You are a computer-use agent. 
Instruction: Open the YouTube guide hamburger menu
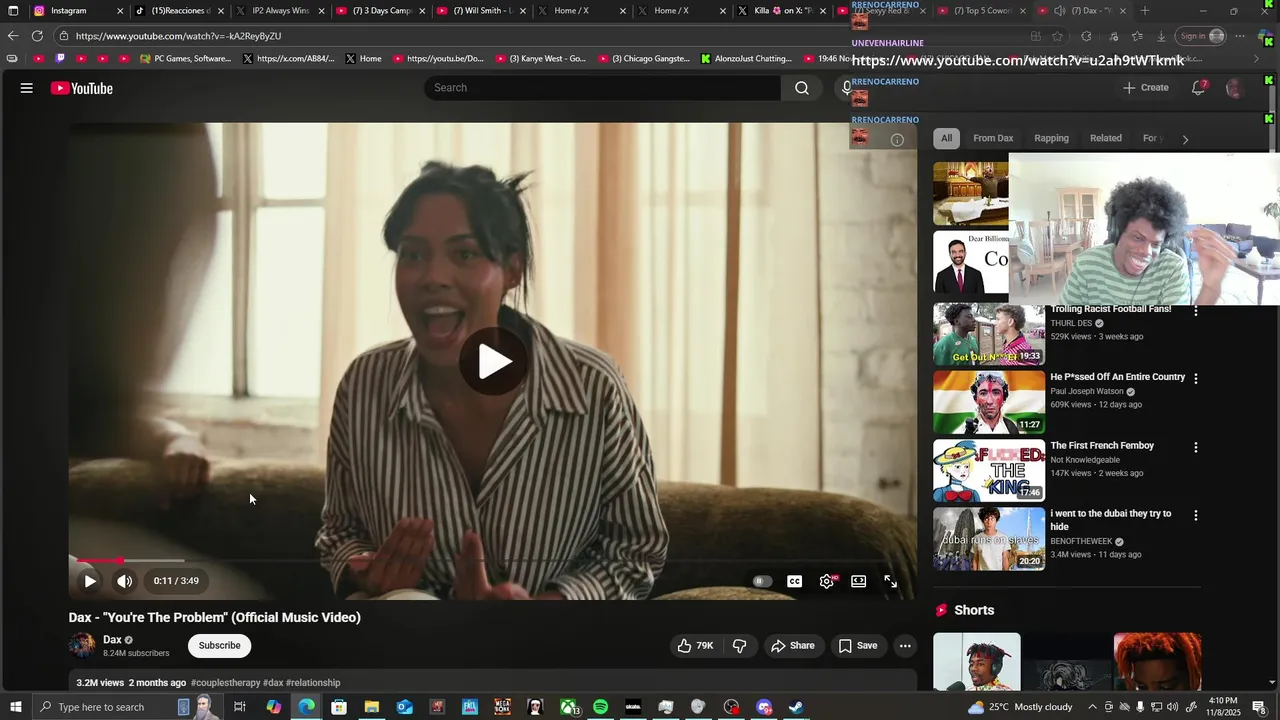click(x=27, y=88)
